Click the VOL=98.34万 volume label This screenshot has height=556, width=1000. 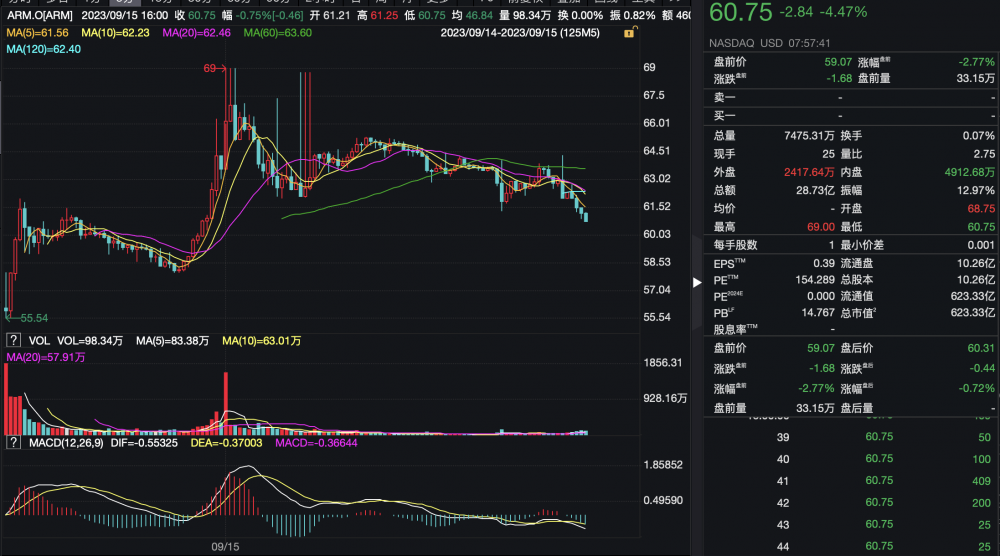click(x=89, y=341)
